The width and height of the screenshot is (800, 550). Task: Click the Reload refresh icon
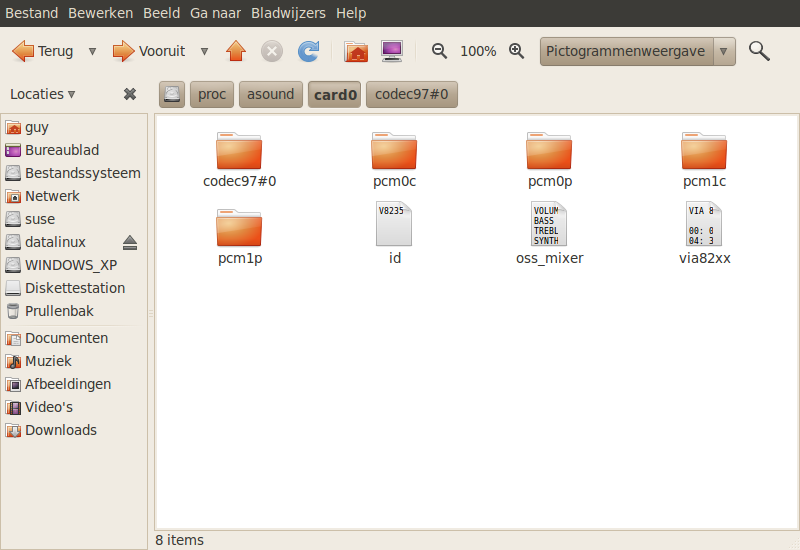click(x=308, y=51)
